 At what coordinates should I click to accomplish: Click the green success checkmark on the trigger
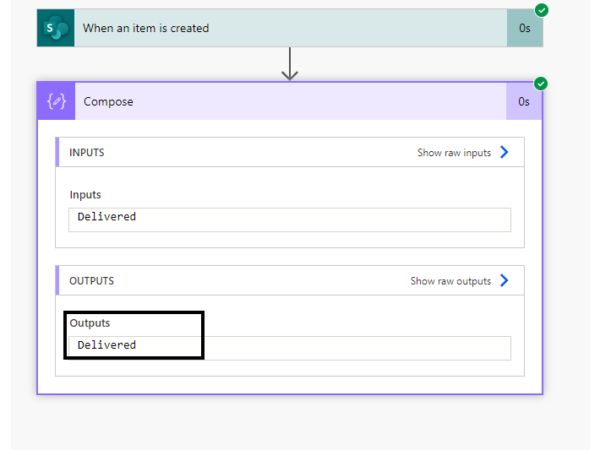tap(541, 10)
